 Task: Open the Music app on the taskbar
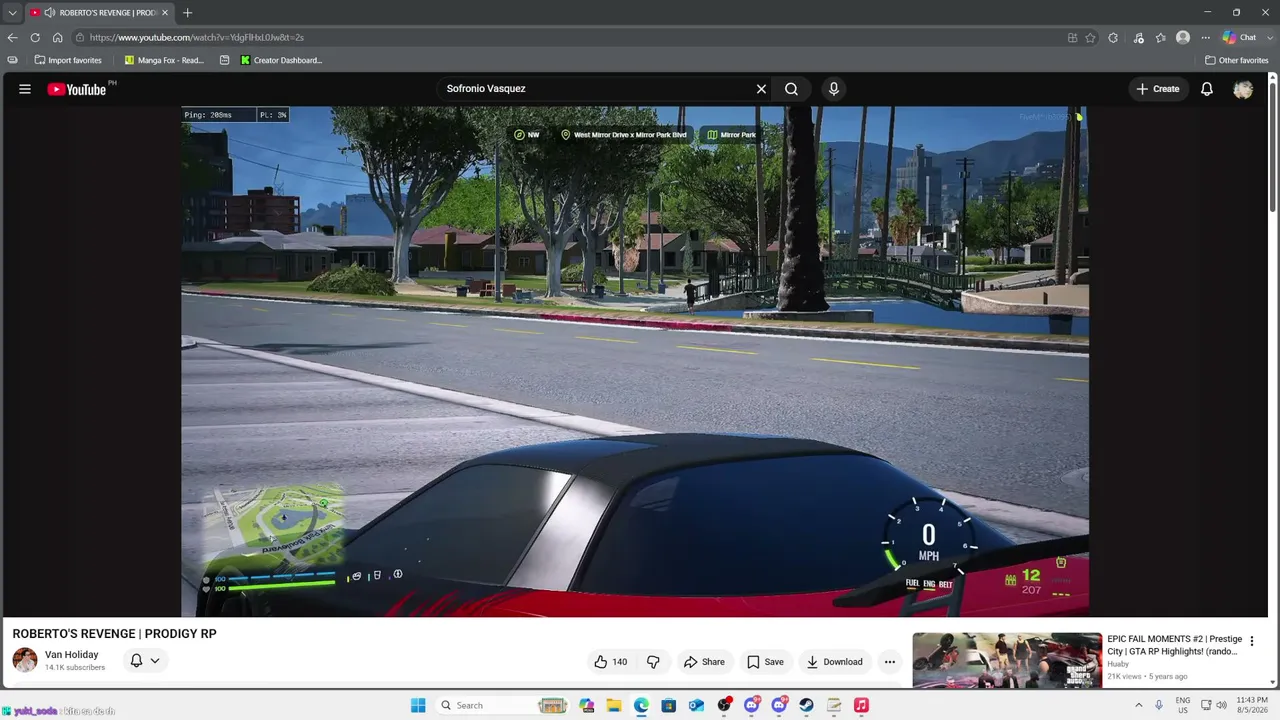[x=861, y=705]
